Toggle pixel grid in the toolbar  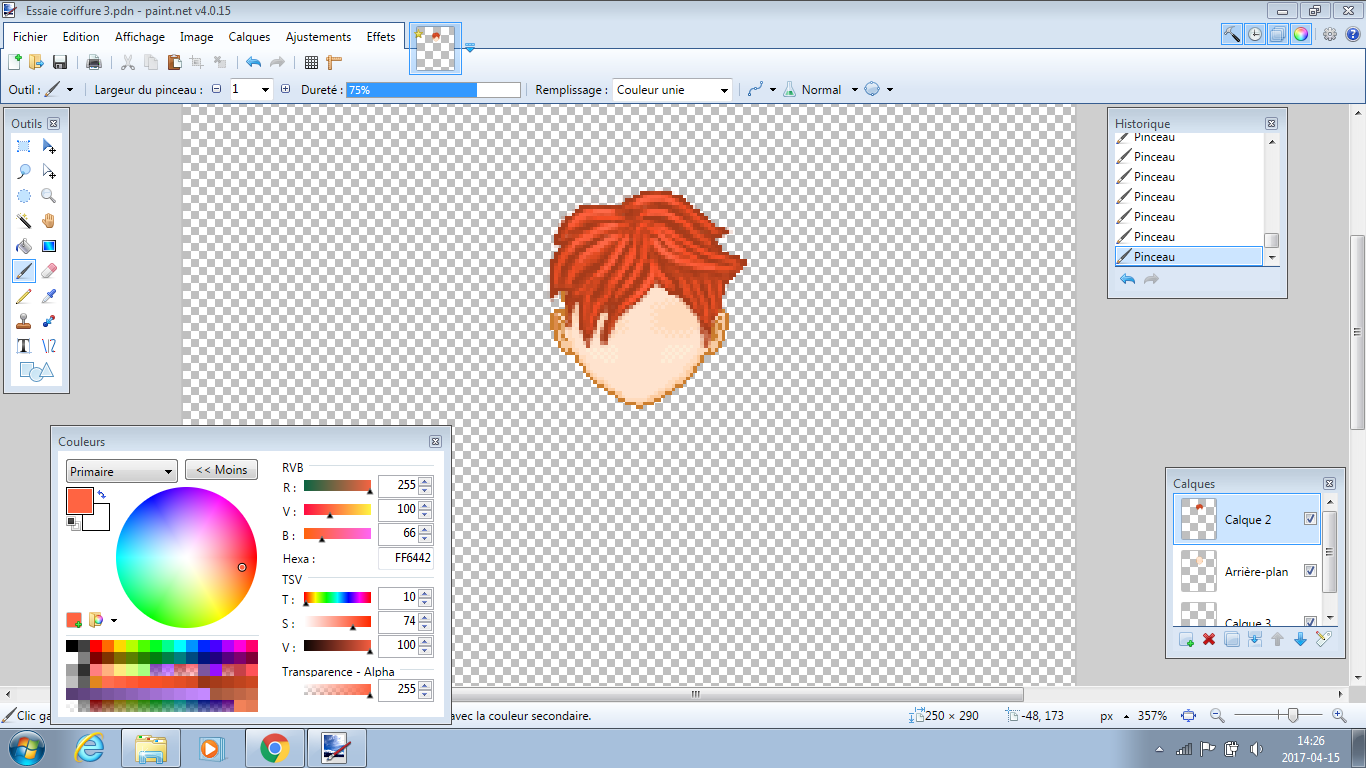311,62
